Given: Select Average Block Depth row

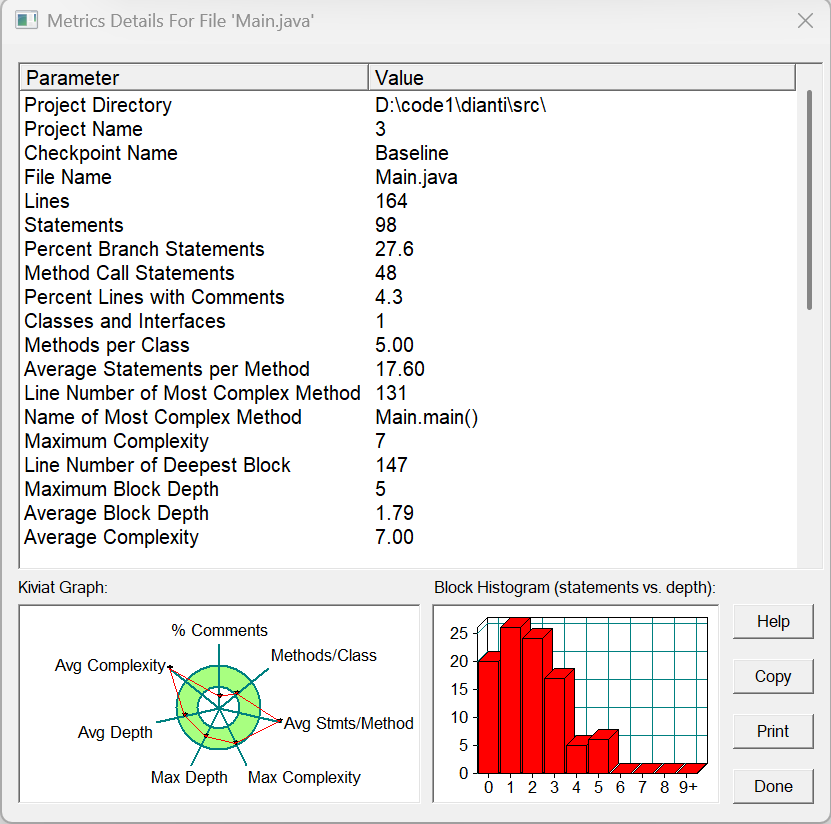Looking at the screenshot, I should coord(408,513).
